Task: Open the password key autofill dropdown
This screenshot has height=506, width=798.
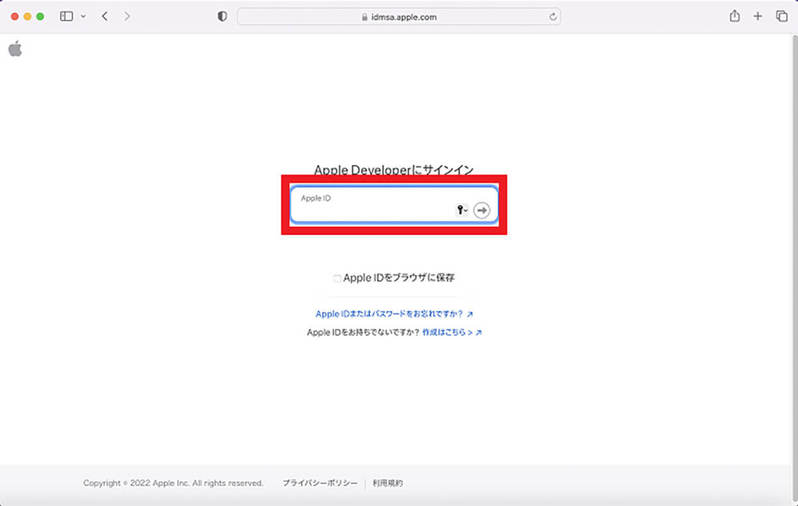Action: click(x=462, y=210)
